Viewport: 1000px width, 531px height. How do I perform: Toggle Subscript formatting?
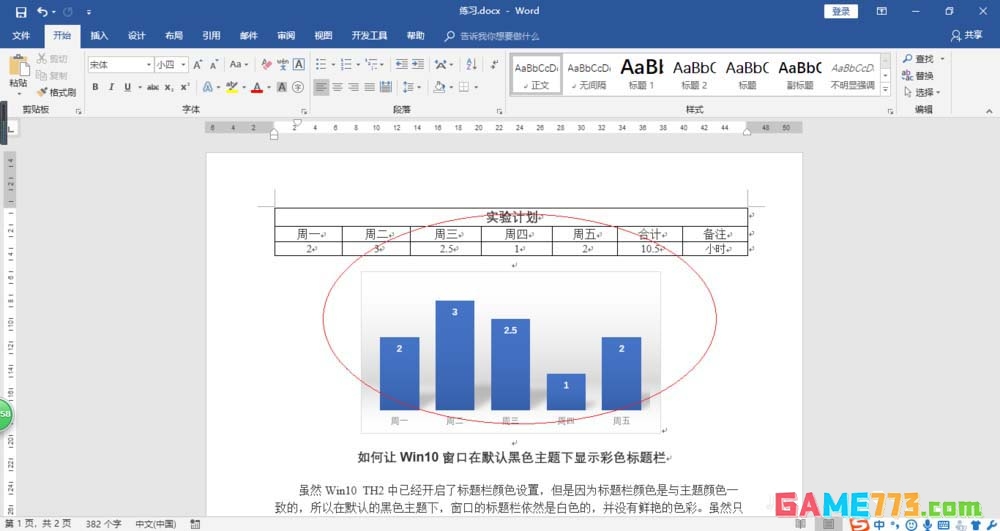(x=169, y=87)
